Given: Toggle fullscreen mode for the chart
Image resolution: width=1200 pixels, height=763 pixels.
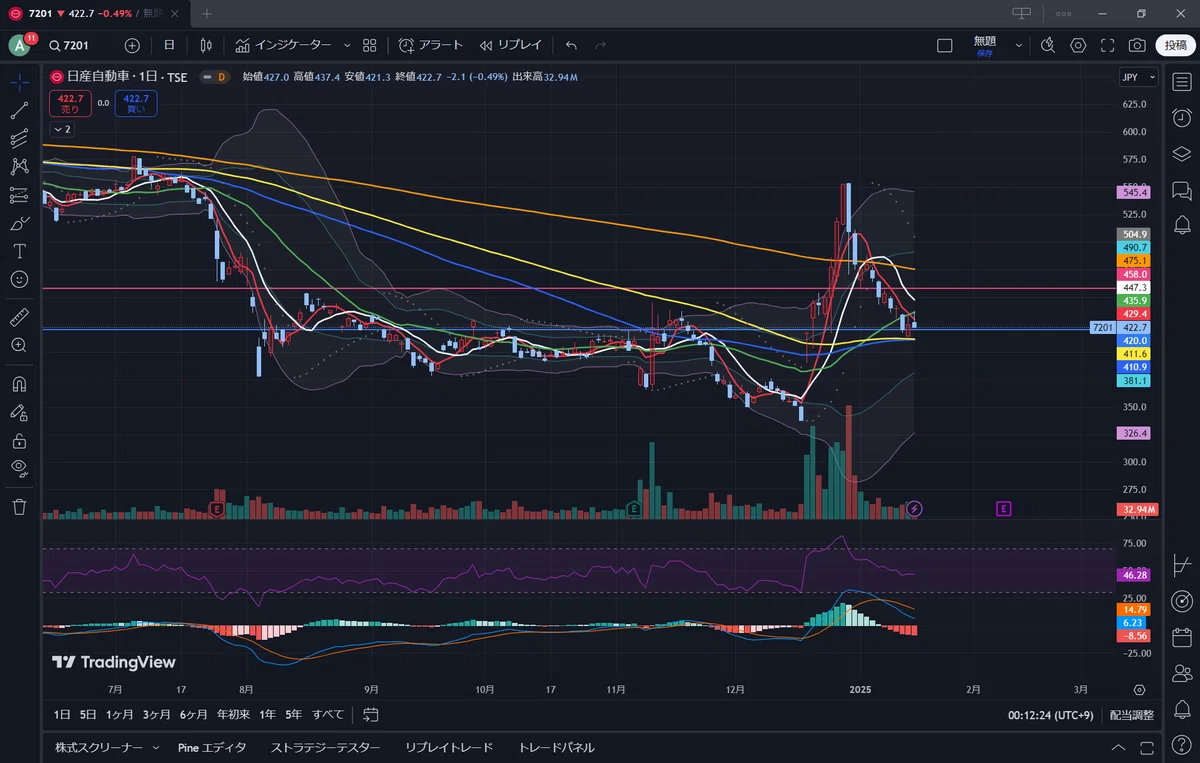Looking at the screenshot, I should tap(1107, 45).
